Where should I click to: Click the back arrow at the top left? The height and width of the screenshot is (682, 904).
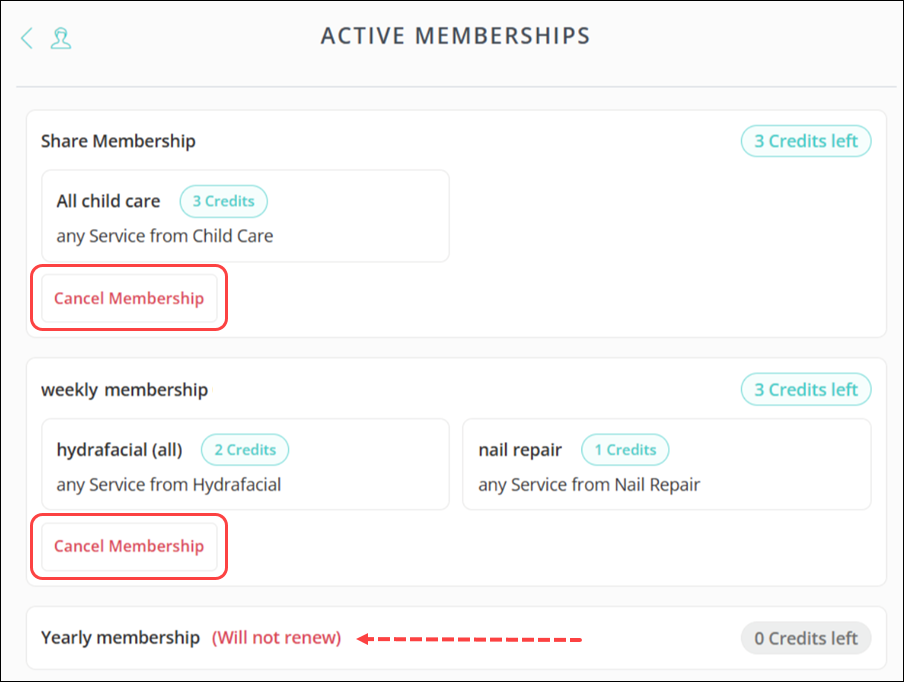26,37
